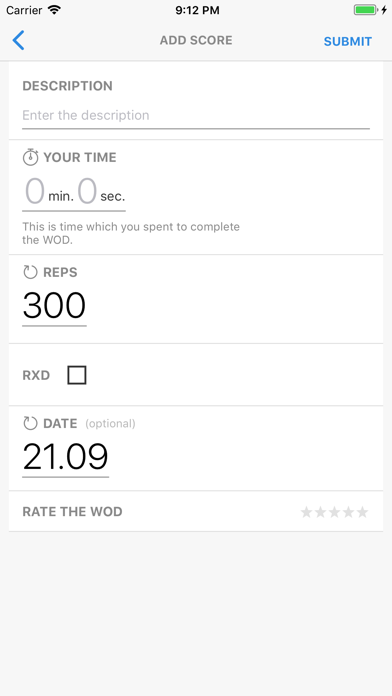Select the second rating star
Viewport: 392px width, 696px height.
[321, 512]
